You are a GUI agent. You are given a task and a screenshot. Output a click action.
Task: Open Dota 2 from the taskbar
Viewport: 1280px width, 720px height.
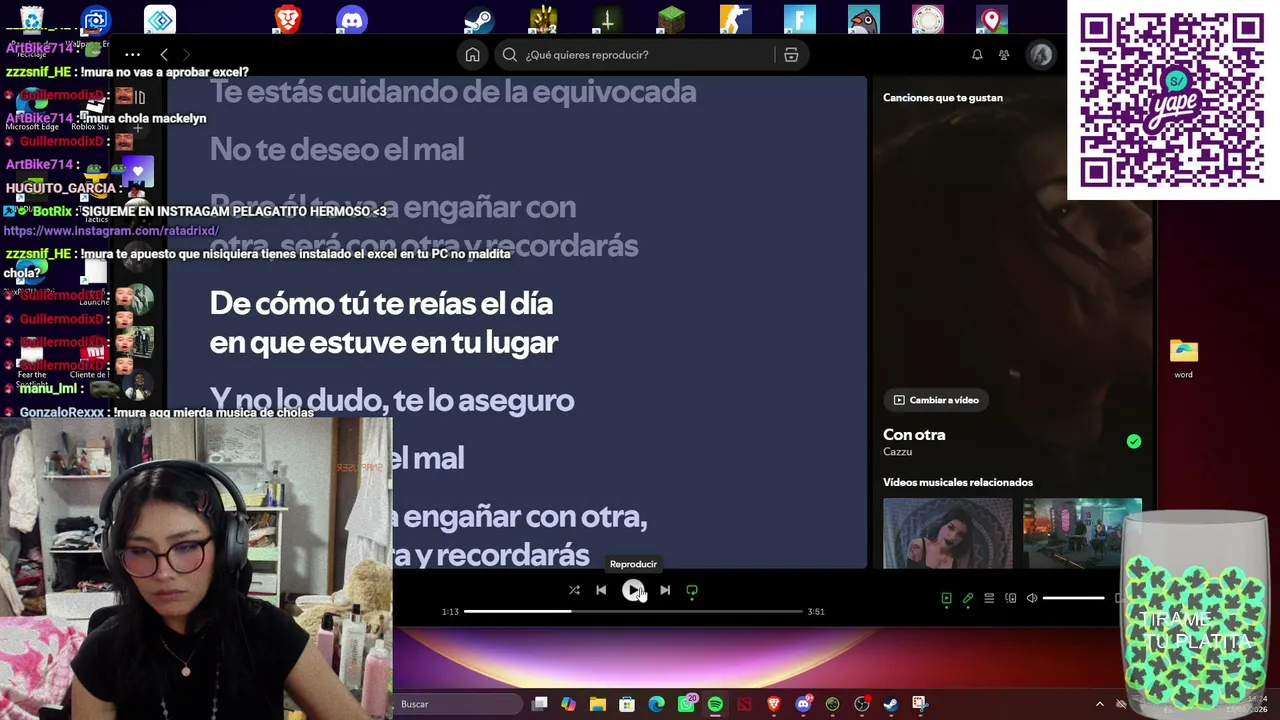point(744,704)
